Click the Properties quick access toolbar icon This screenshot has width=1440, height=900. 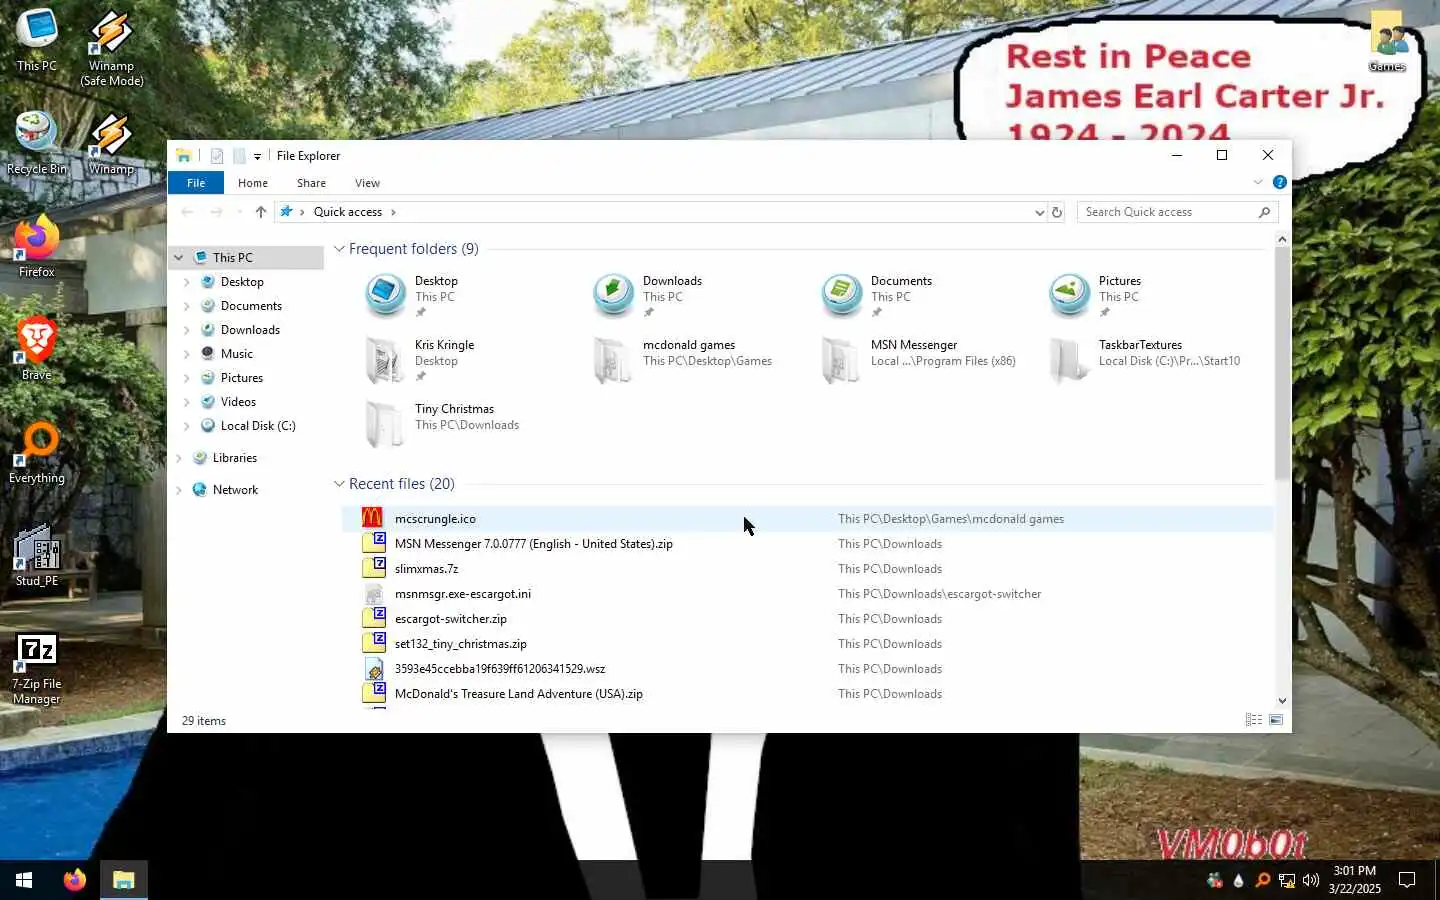click(x=217, y=156)
